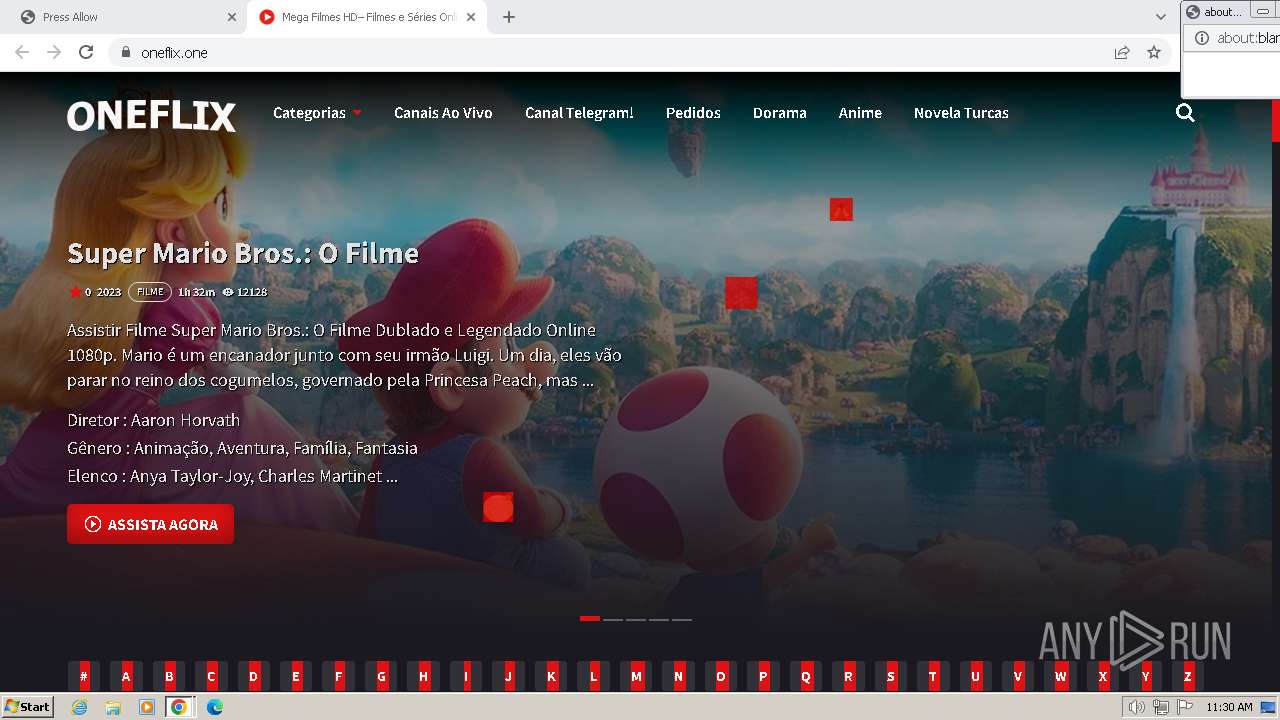Viewport: 1280px width, 720px height.
Task: Bookmark this page with star
Action: [x=1154, y=52]
